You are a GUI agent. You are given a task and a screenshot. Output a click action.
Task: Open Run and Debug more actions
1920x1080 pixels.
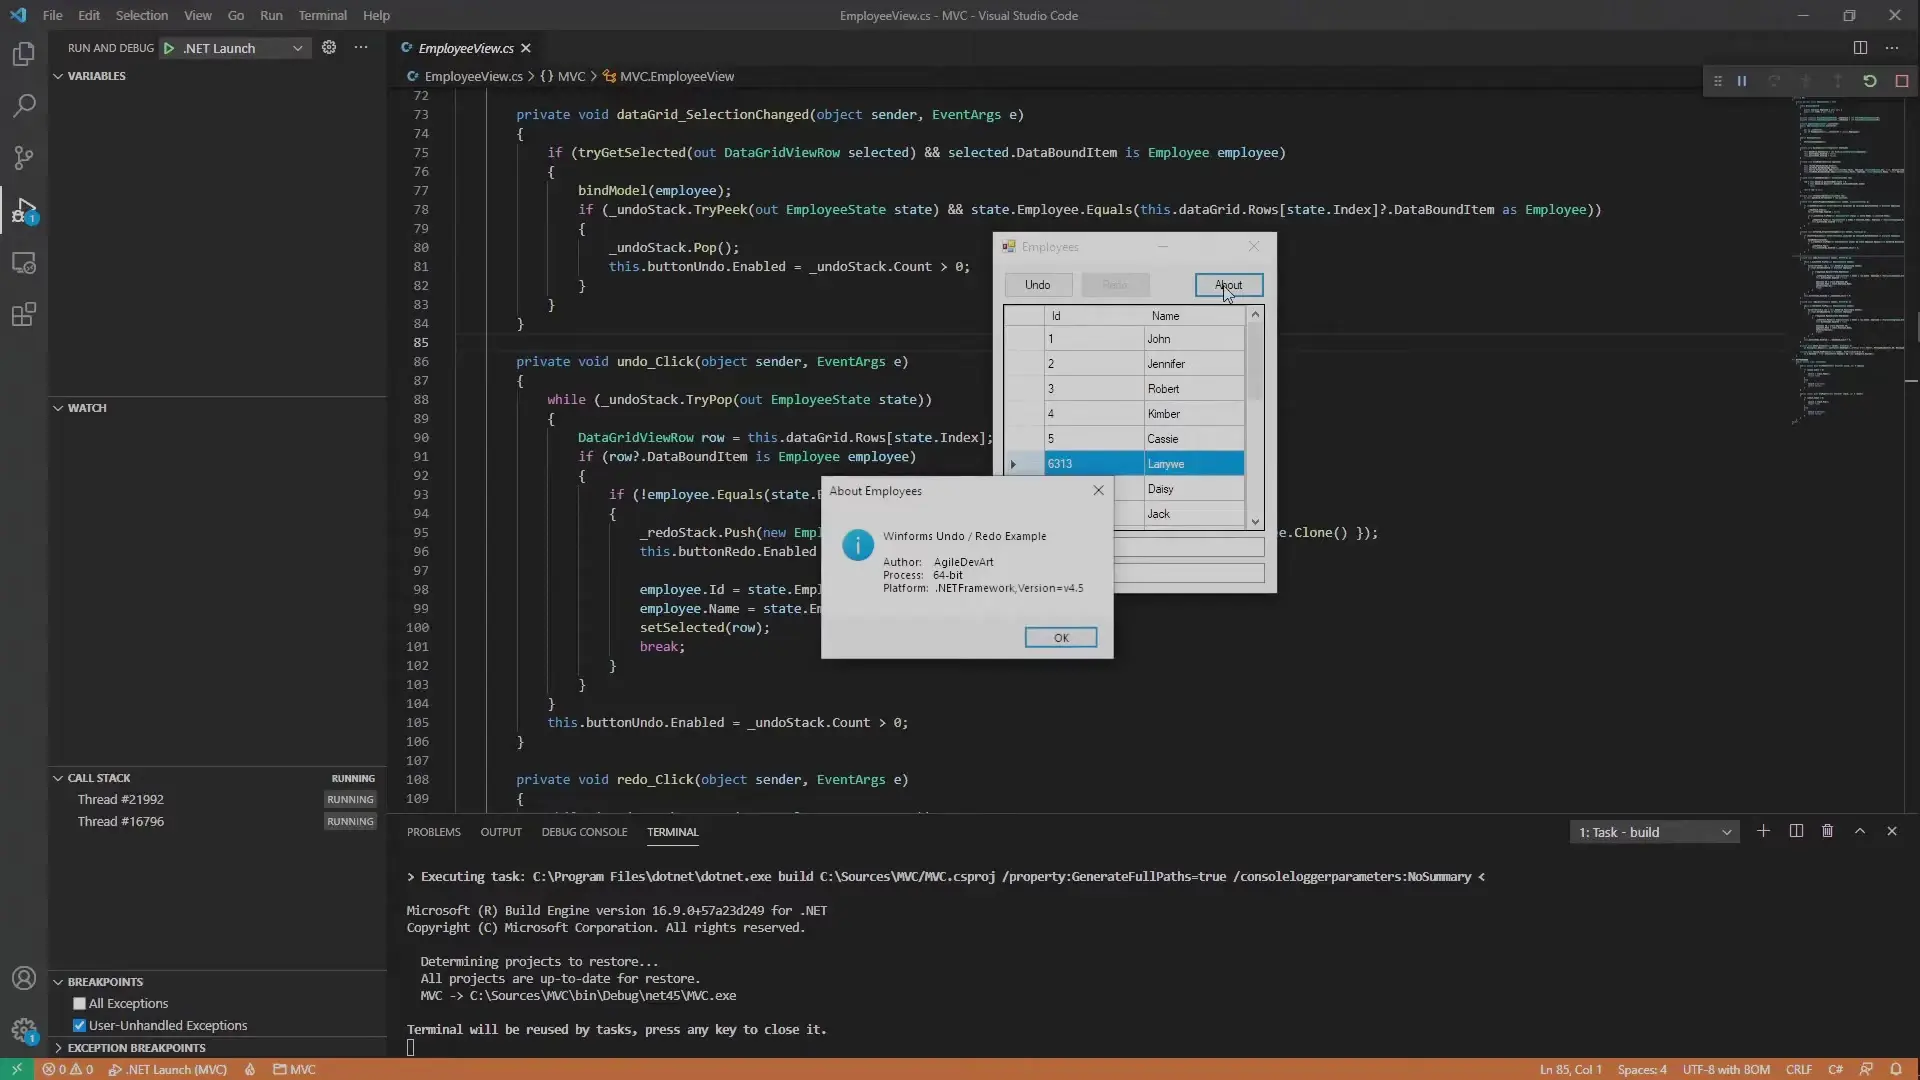pyautogui.click(x=361, y=47)
